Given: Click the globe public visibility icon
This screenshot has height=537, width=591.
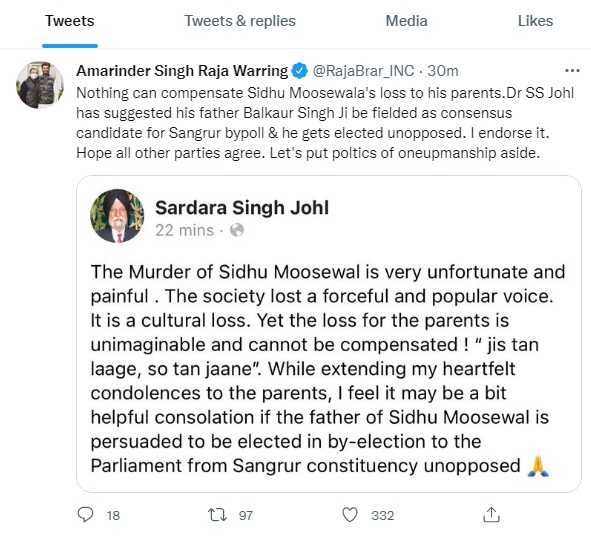Looking at the screenshot, I should 237,230.
